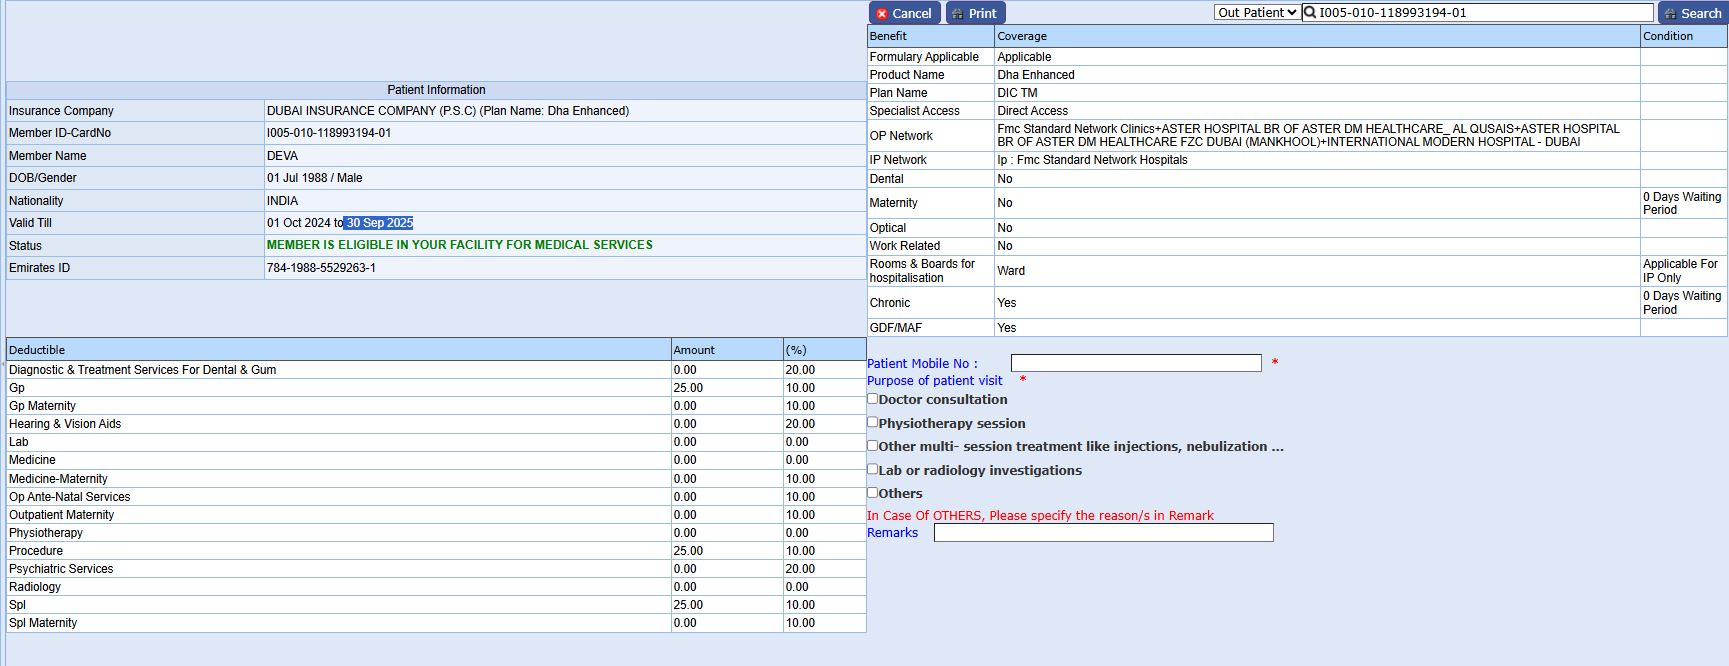Click the Deductible column header
Viewport: 1729px width, 666px height.
click(x=37, y=350)
